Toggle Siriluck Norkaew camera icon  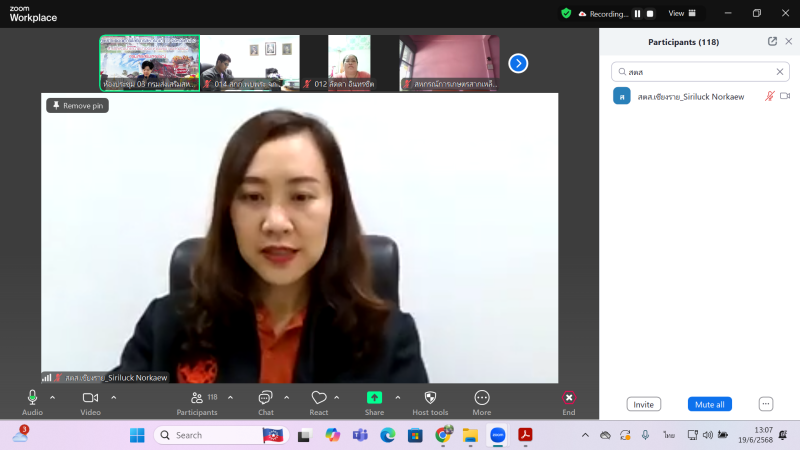[x=785, y=96]
